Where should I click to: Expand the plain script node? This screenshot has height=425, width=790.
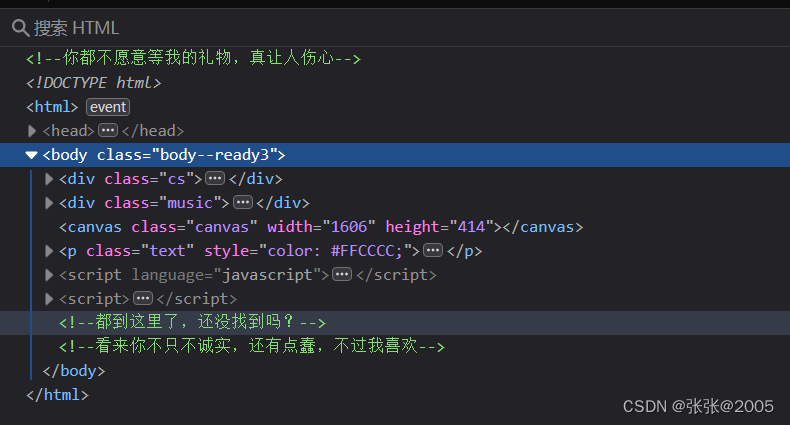(48, 299)
